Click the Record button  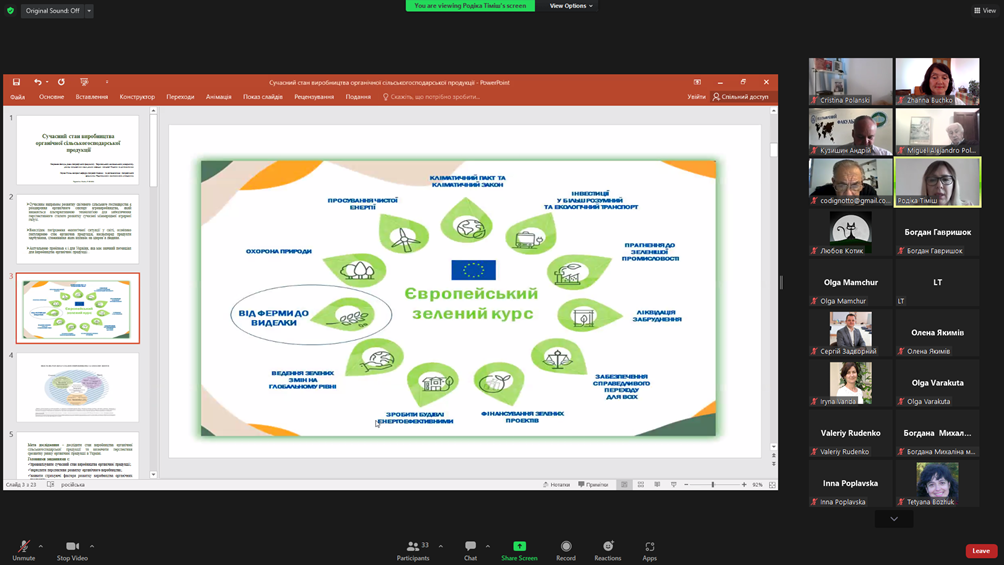(x=566, y=550)
